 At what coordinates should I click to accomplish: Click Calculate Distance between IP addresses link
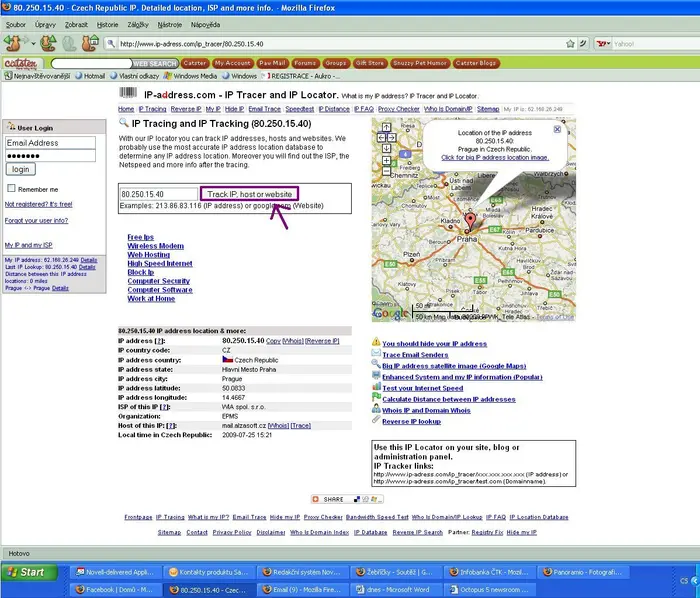449,399
